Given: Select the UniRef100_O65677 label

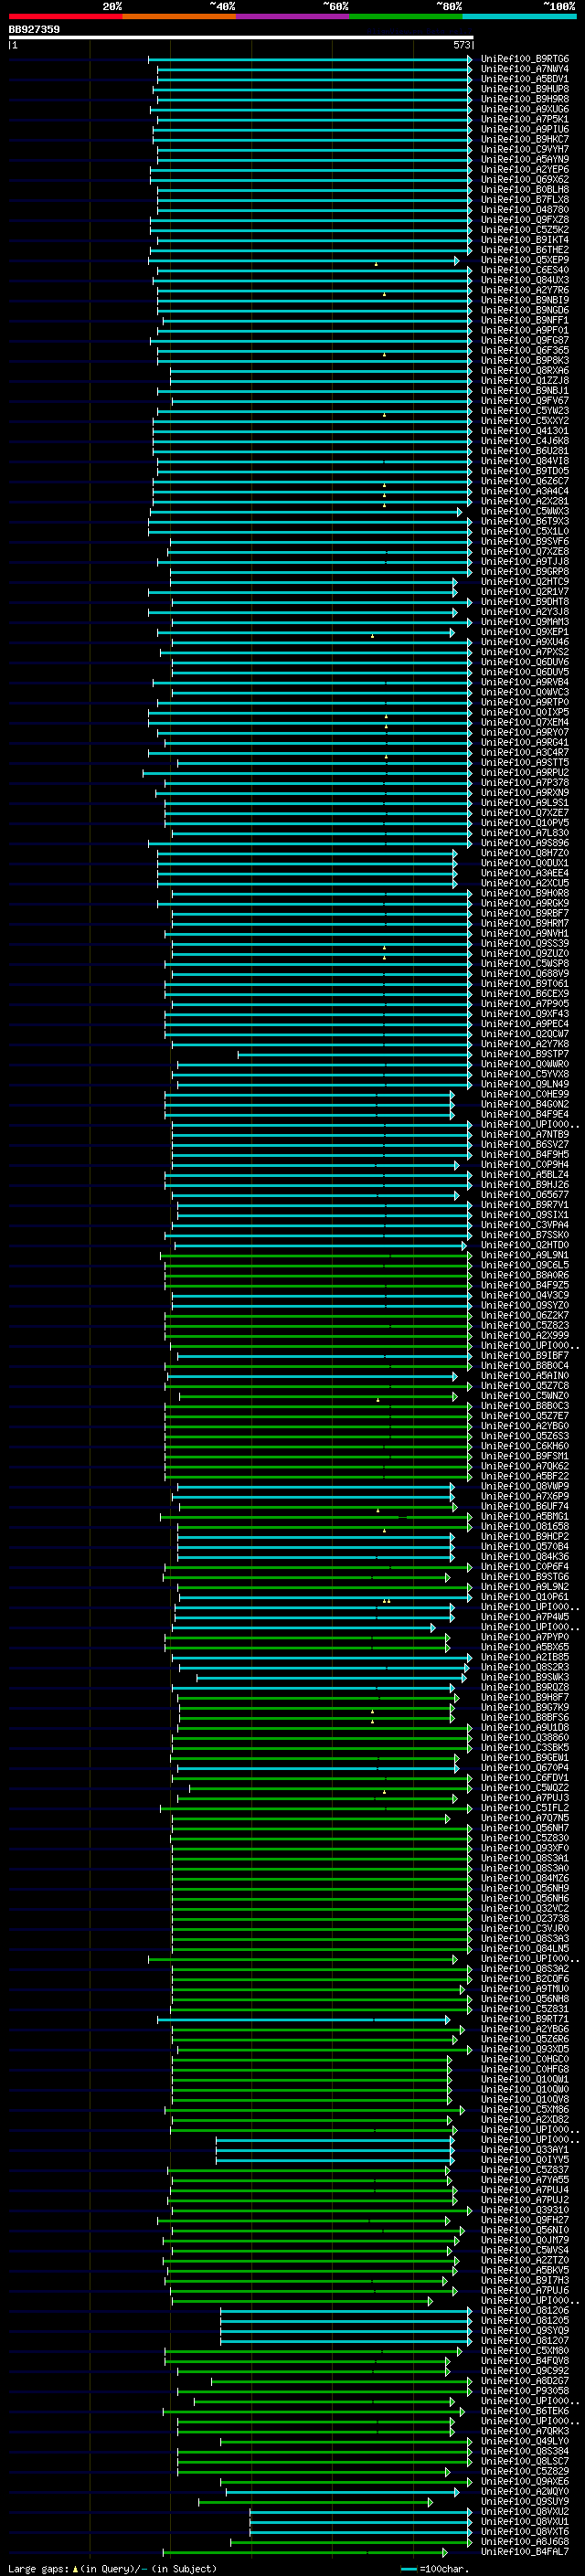Looking at the screenshot, I should [525, 1195].
